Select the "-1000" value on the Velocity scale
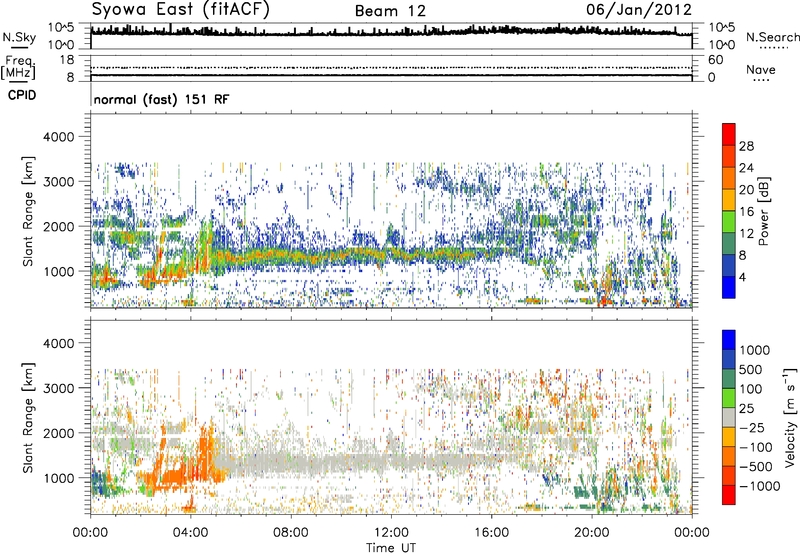The width and height of the screenshot is (800, 554). pos(759,486)
